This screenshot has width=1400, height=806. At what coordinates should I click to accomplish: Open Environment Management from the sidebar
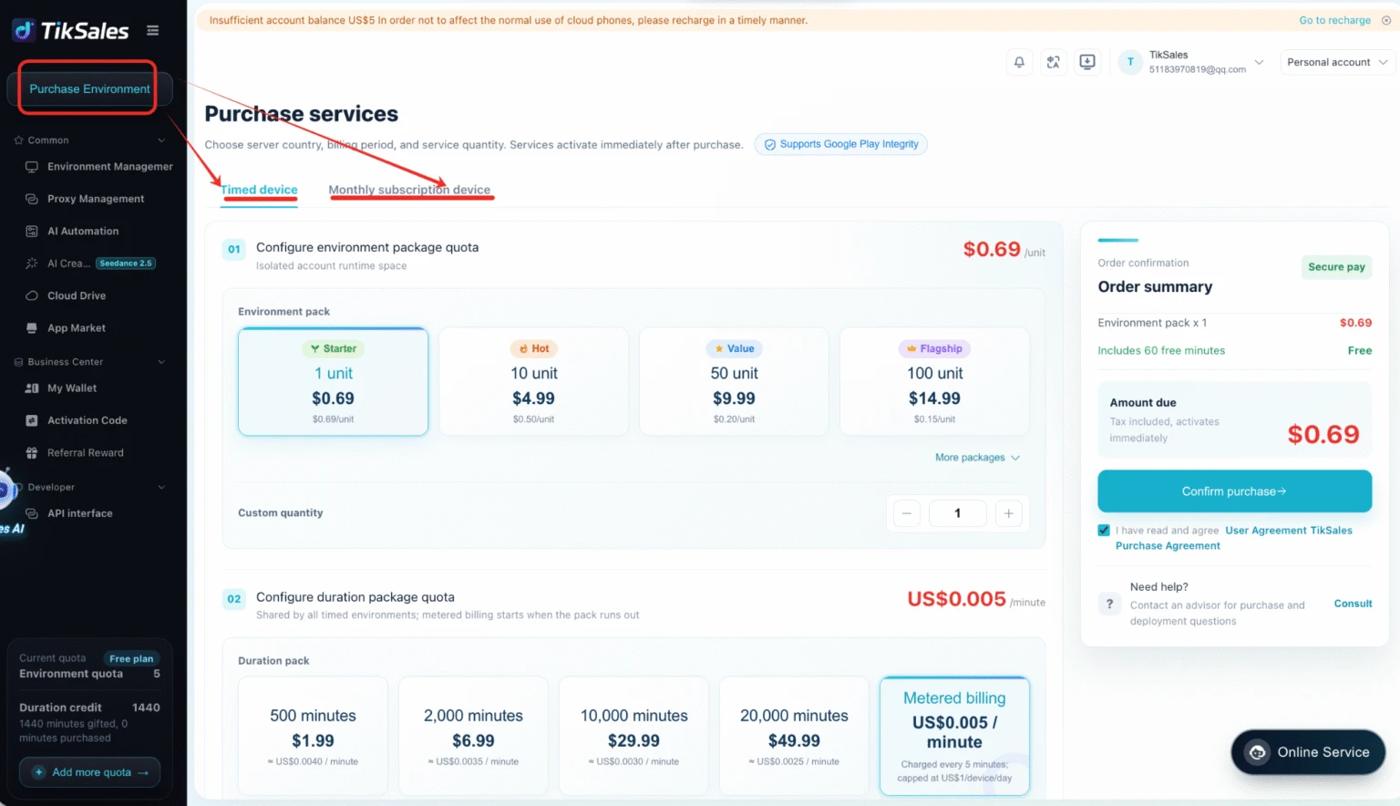pyautogui.click(x=98, y=167)
